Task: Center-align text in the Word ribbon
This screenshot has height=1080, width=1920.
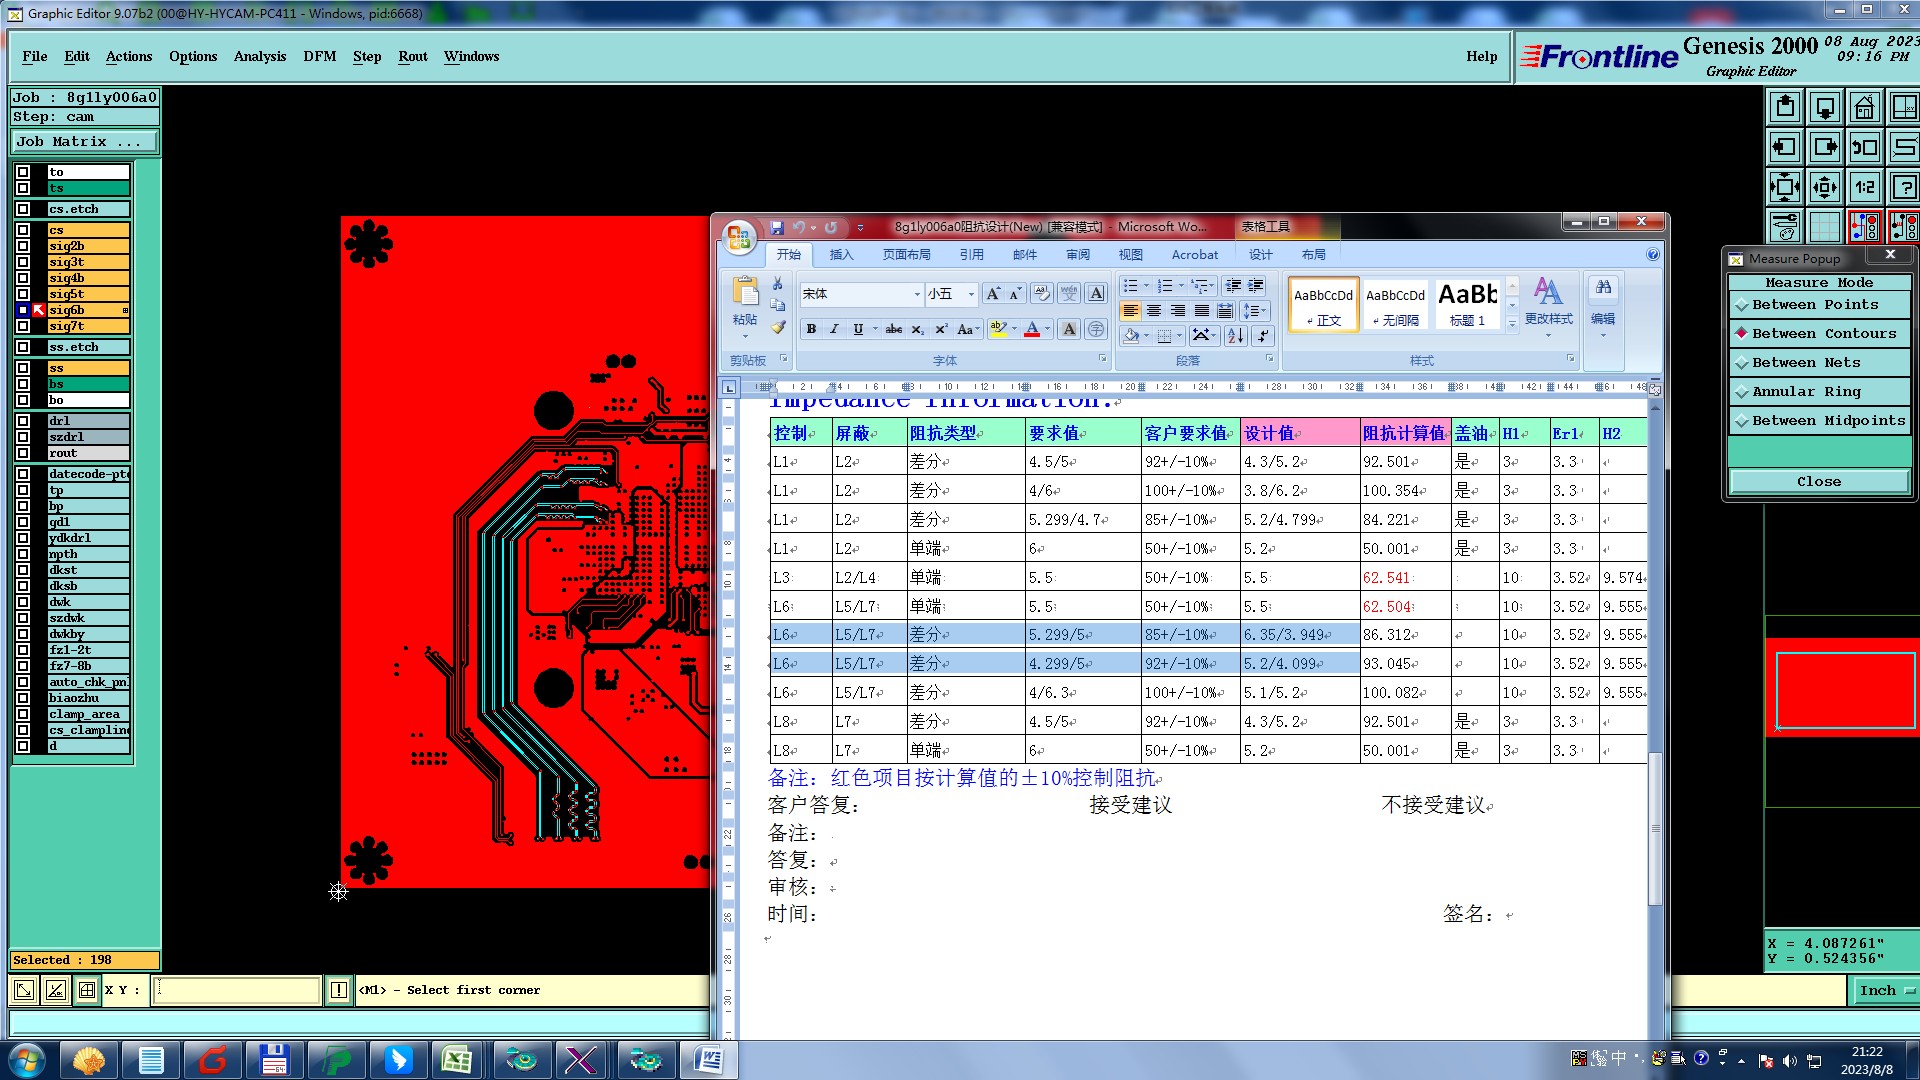Action: 1154,311
